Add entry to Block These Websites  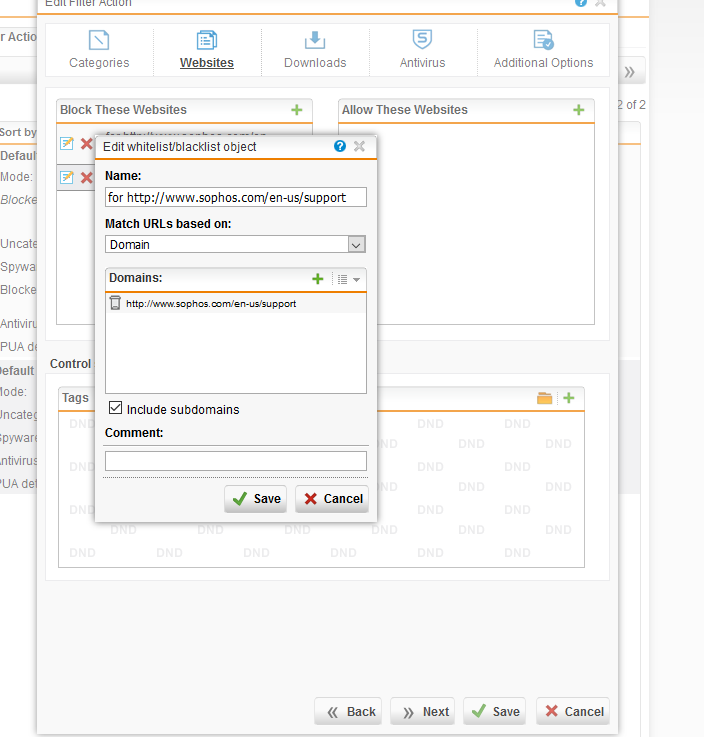pyautogui.click(x=297, y=110)
